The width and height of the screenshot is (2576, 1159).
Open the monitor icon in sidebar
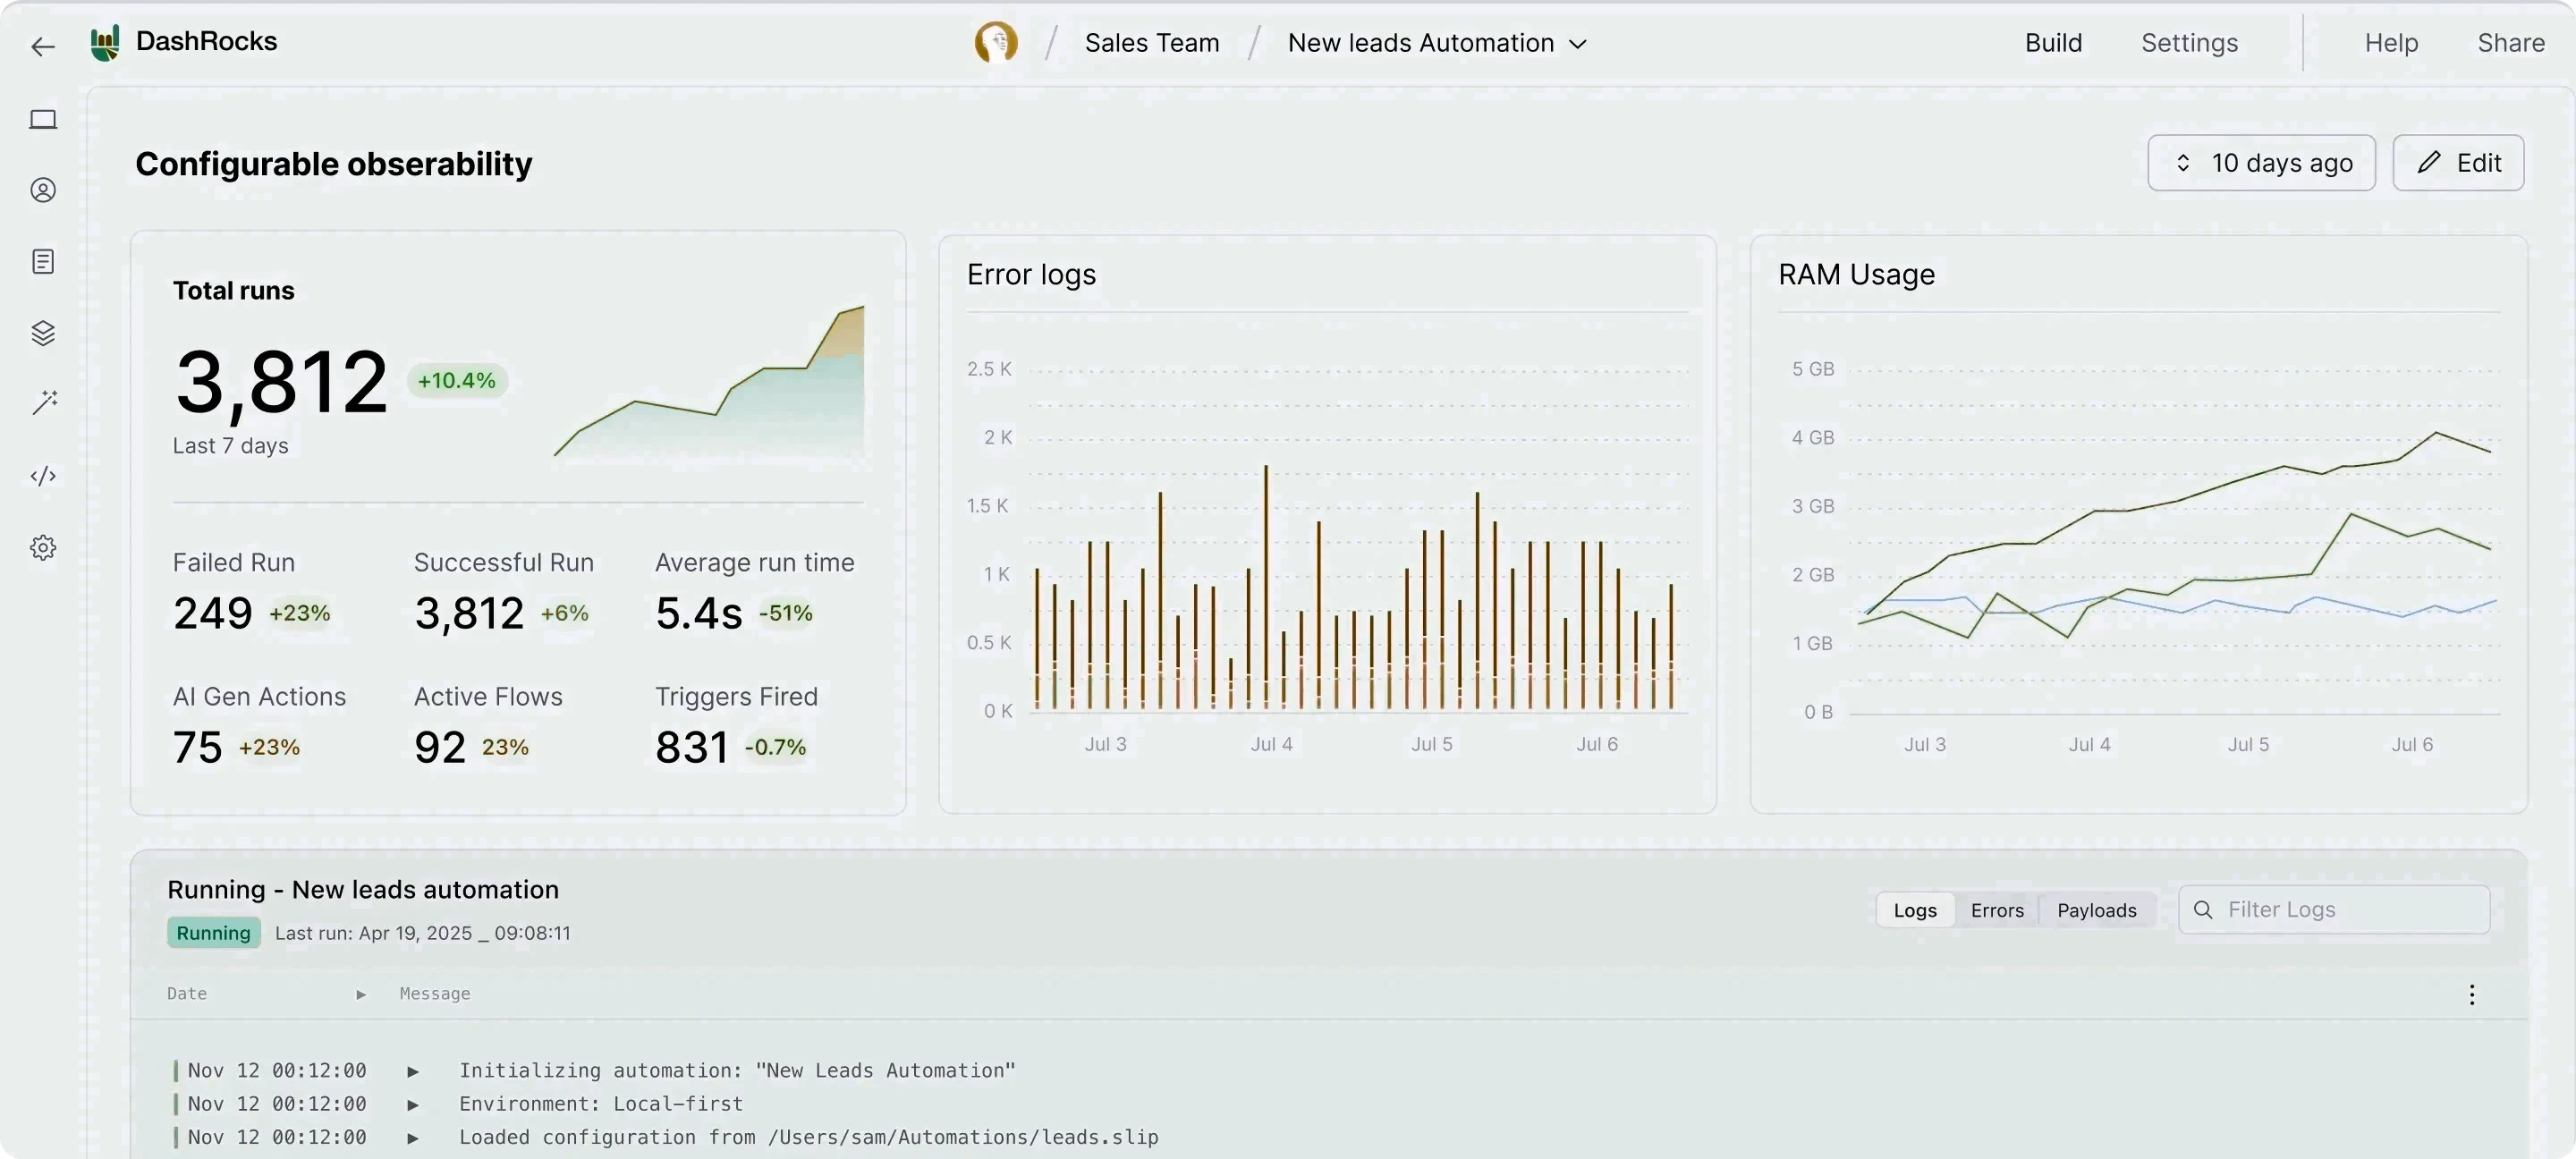(x=43, y=120)
